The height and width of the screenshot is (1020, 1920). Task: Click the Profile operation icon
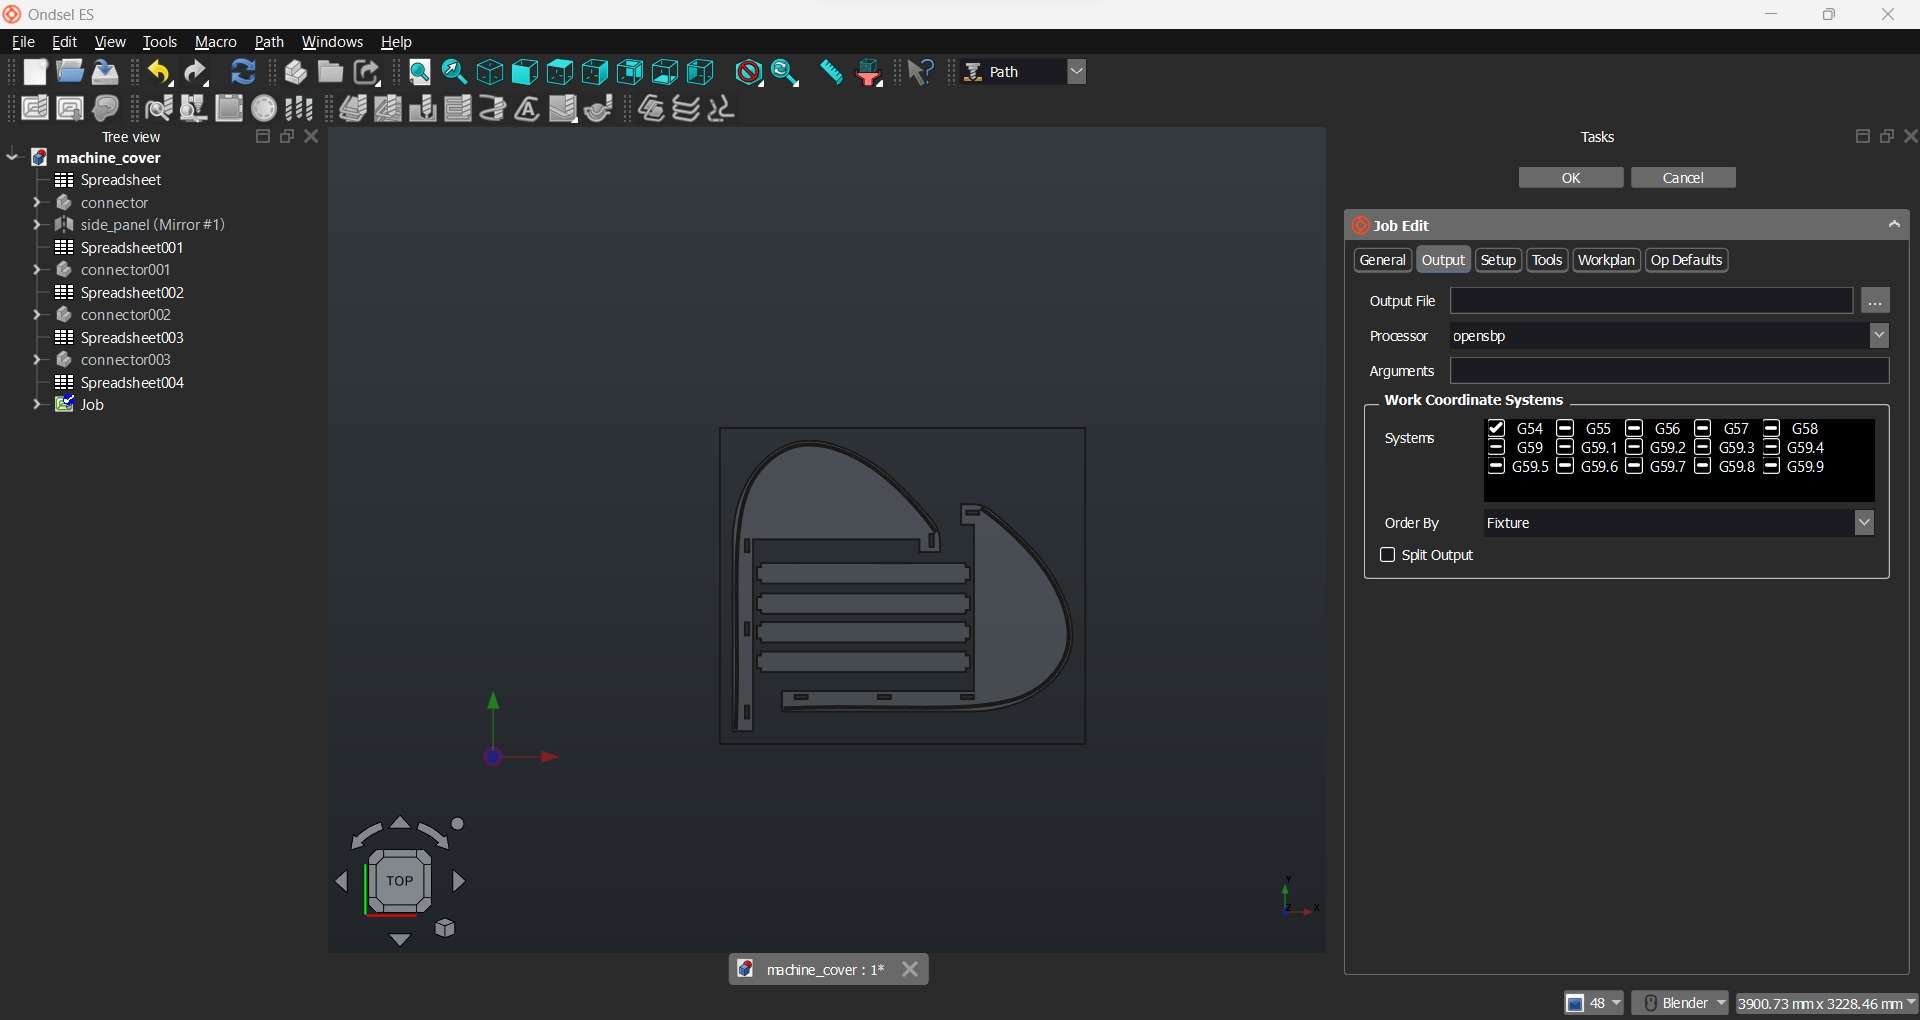(353, 108)
